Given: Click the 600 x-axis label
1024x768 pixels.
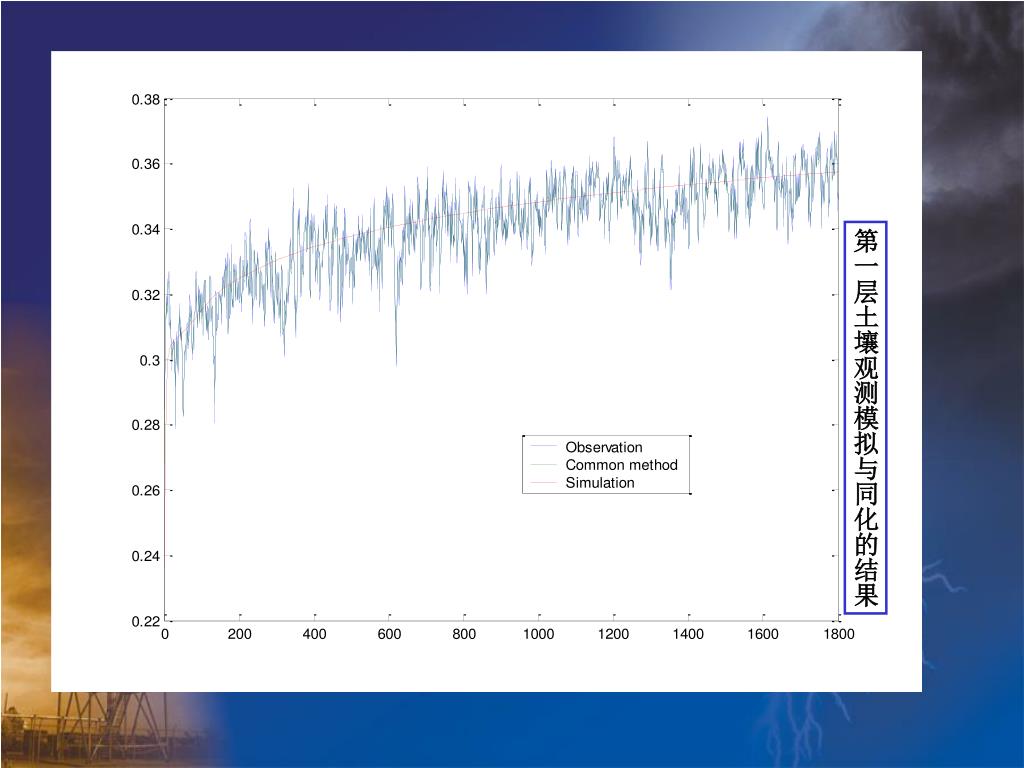Looking at the screenshot, I should click(x=389, y=634).
